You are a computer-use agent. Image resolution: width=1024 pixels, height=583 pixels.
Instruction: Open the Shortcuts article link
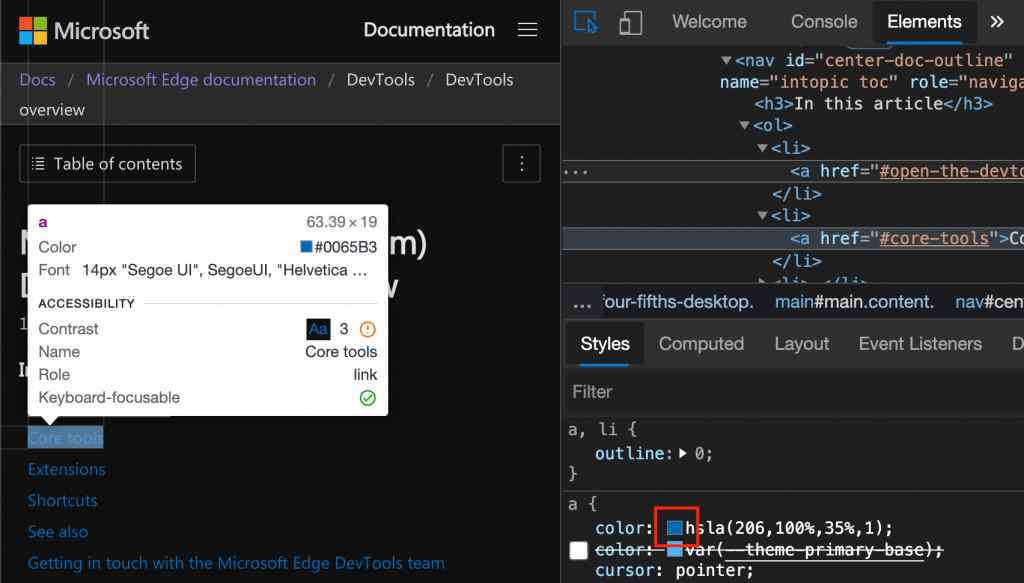click(62, 501)
